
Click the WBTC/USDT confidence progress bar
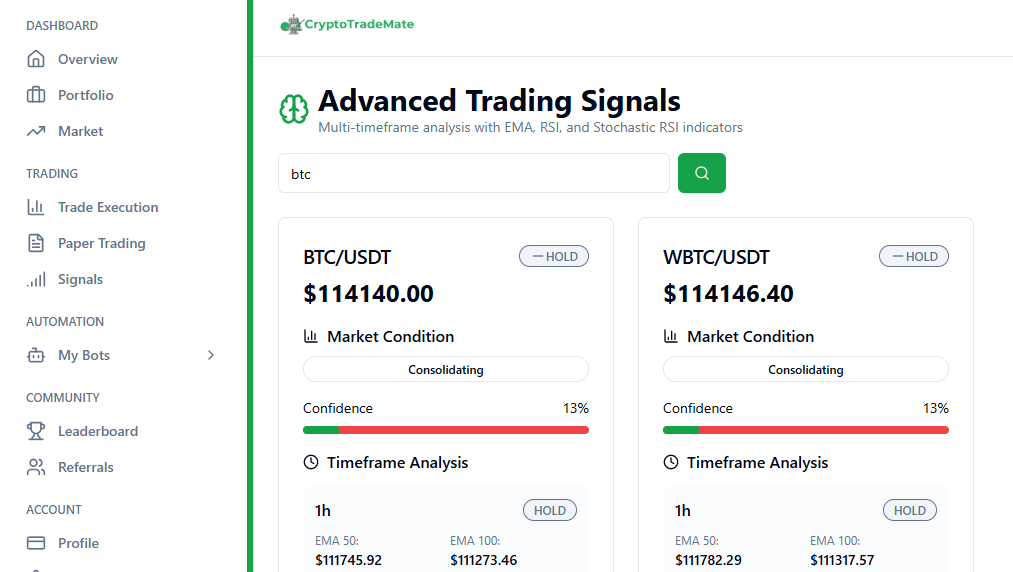tap(805, 430)
